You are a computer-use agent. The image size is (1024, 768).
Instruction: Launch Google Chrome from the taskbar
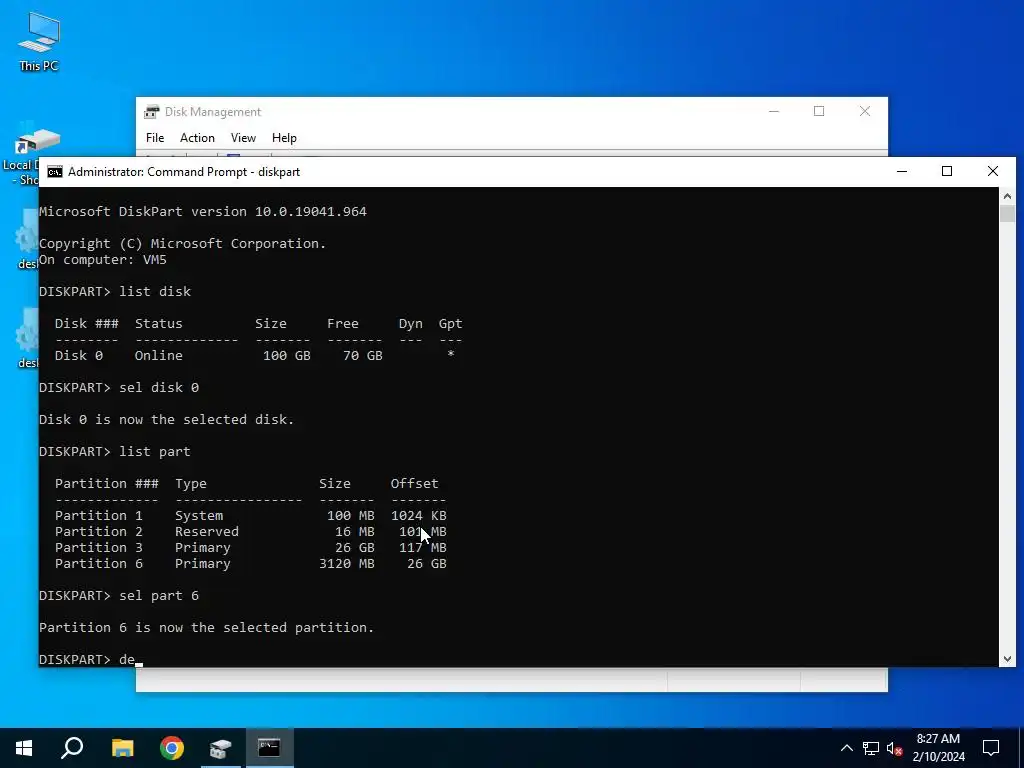(x=172, y=748)
